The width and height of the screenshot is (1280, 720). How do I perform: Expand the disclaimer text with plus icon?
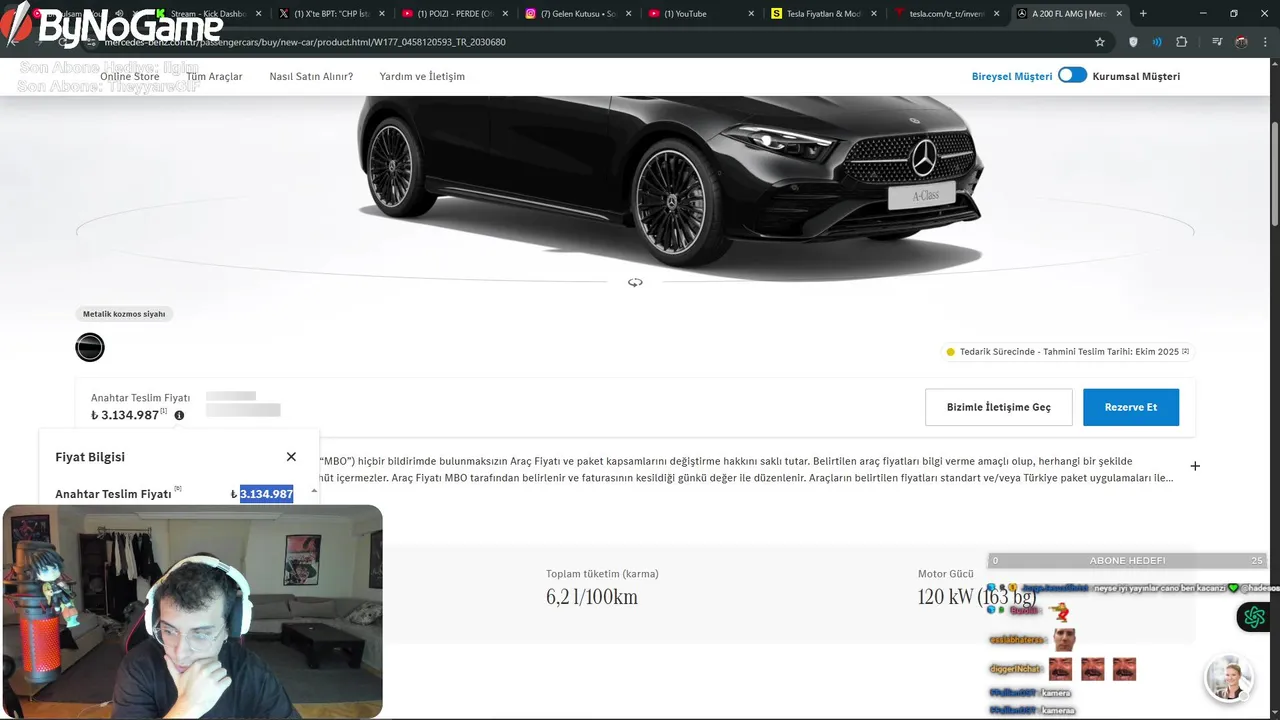point(1195,466)
